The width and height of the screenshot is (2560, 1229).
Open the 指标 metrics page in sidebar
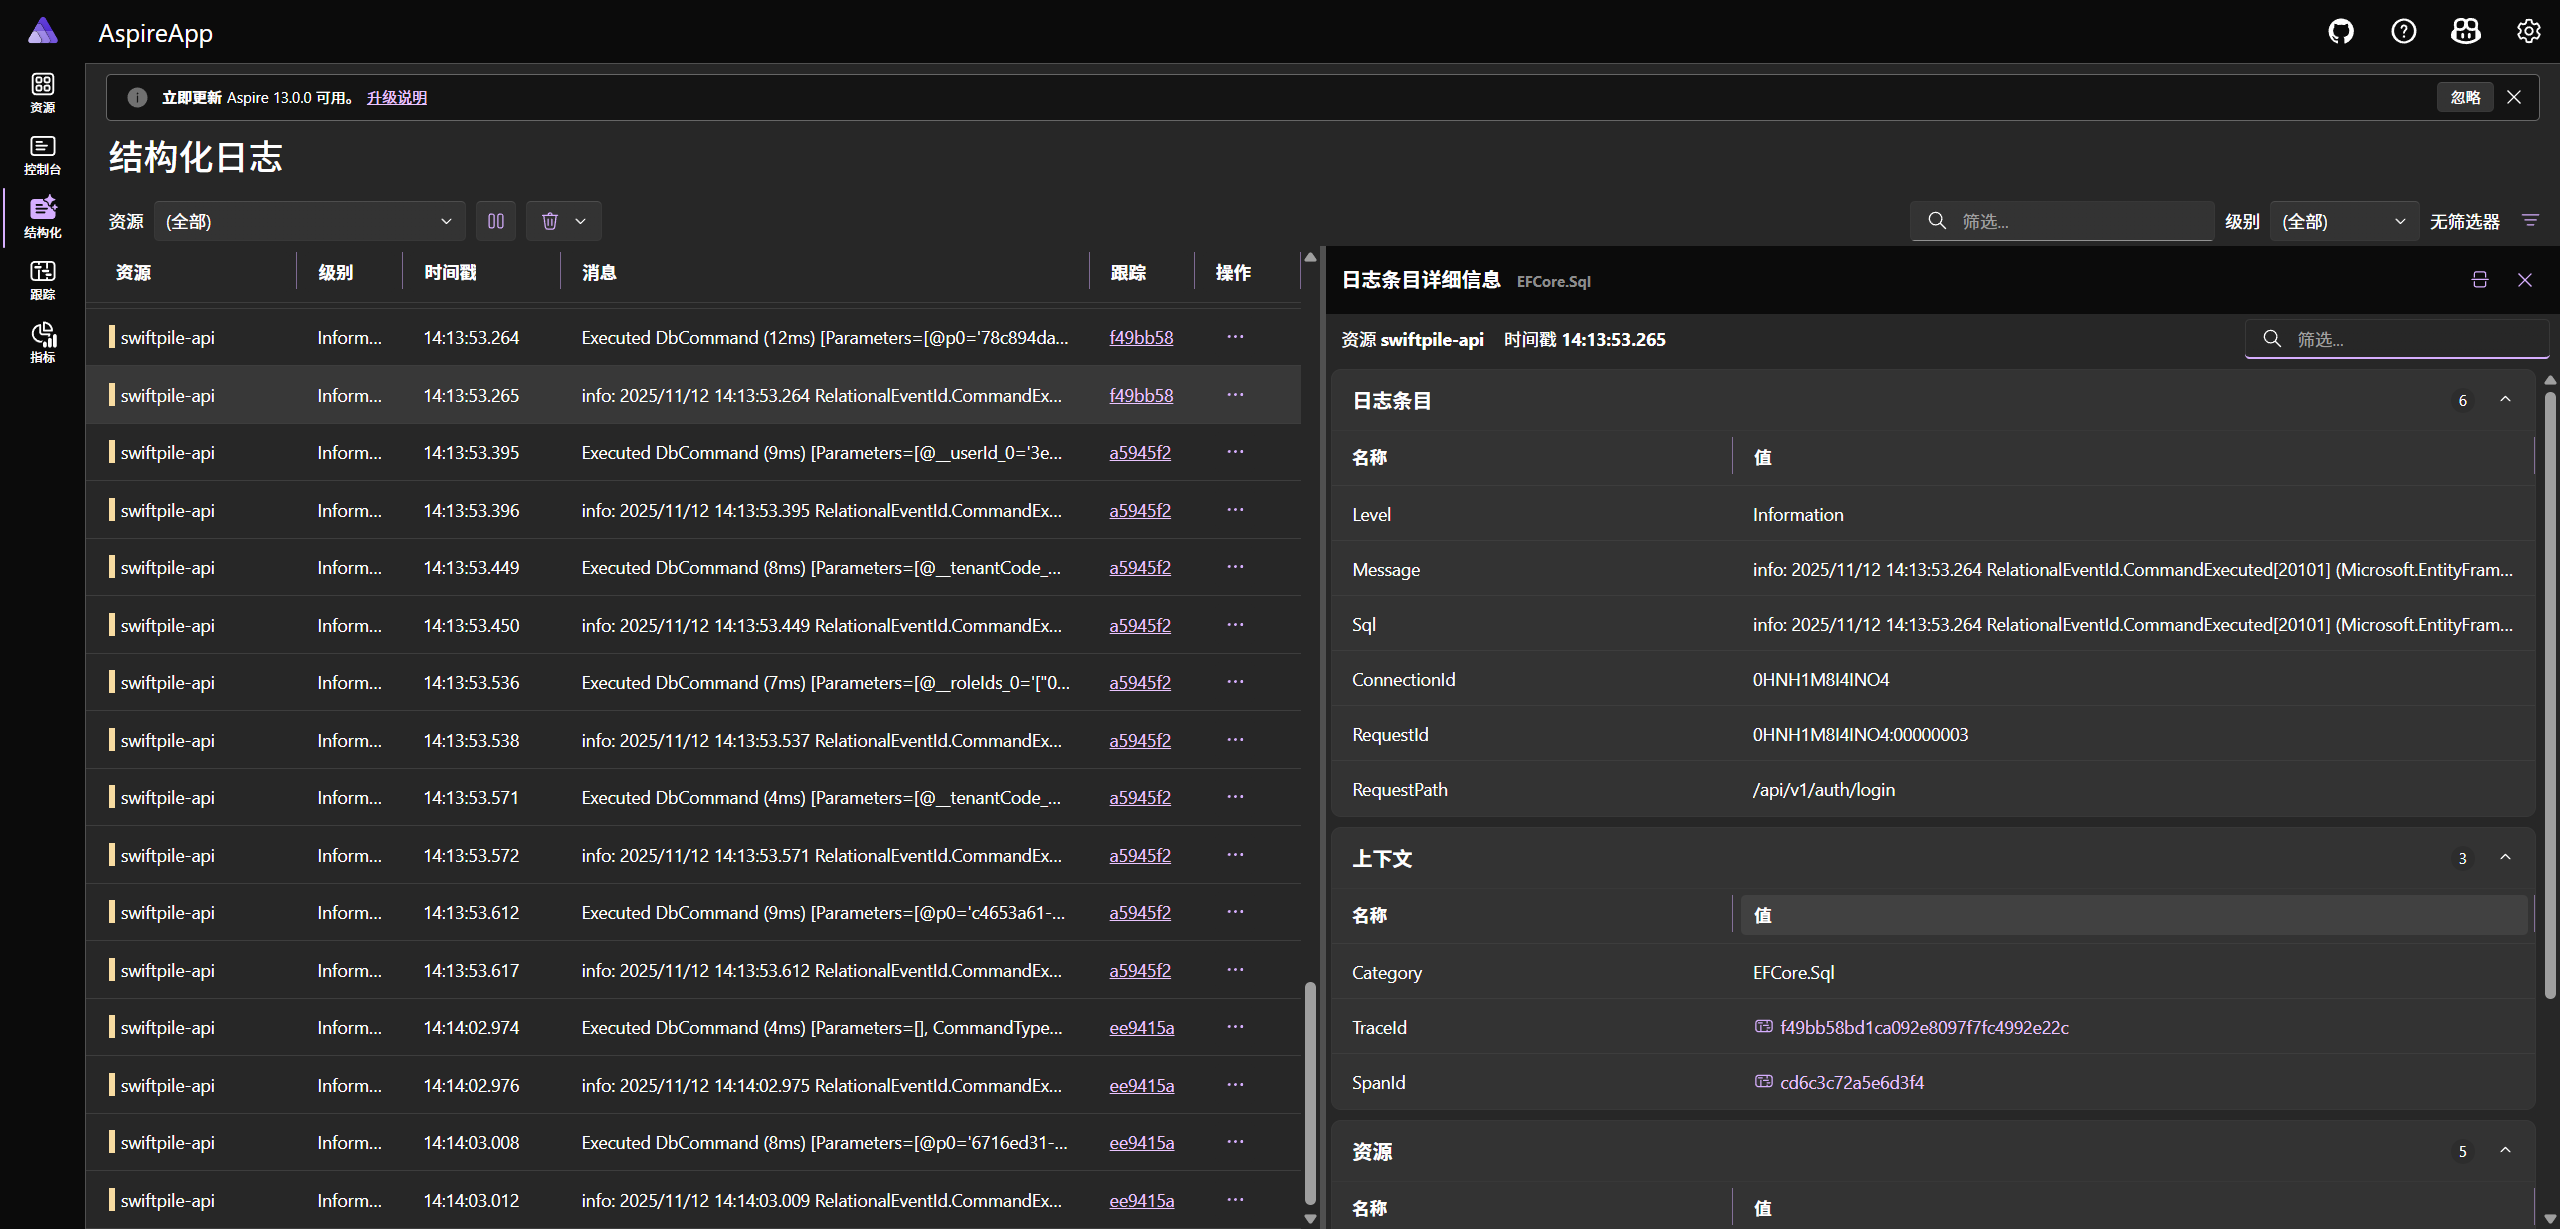pyautogui.click(x=42, y=342)
